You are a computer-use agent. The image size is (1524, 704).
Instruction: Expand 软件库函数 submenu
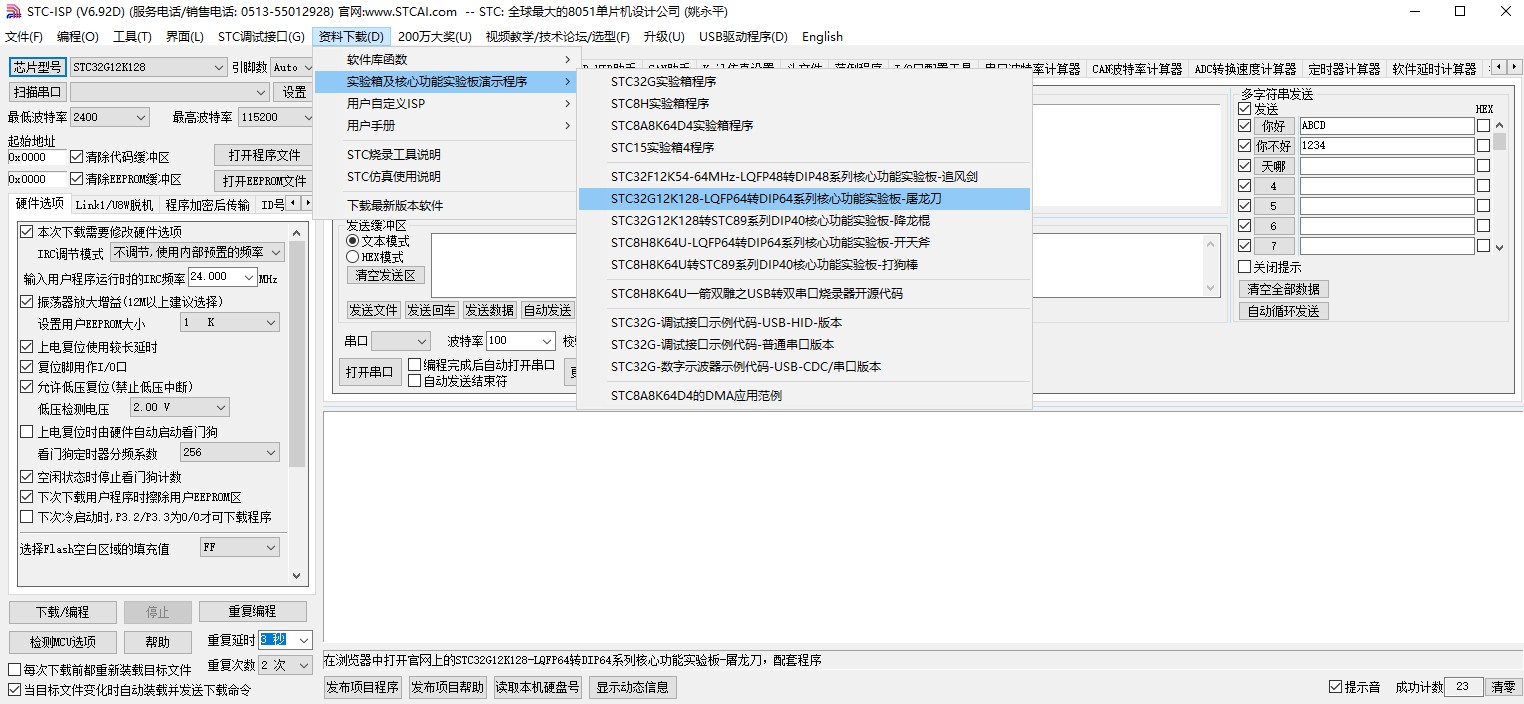(x=445, y=60)
